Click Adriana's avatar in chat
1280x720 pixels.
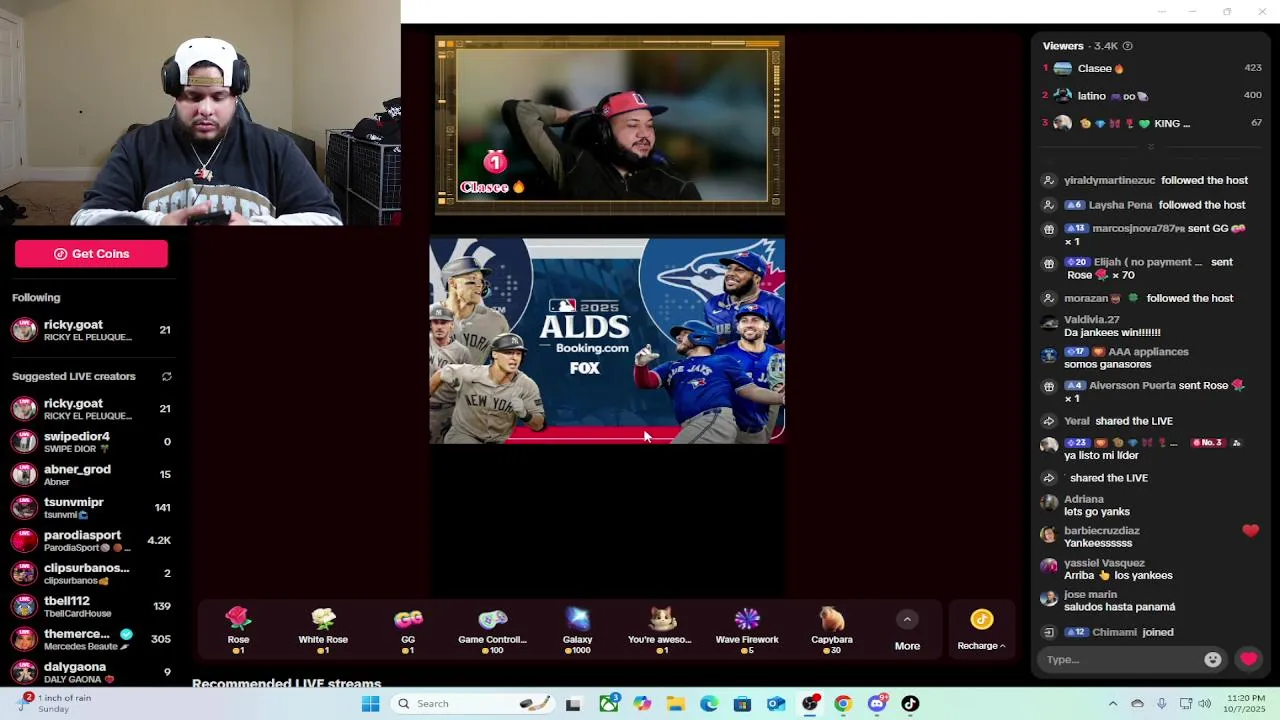click(1048, 503)
